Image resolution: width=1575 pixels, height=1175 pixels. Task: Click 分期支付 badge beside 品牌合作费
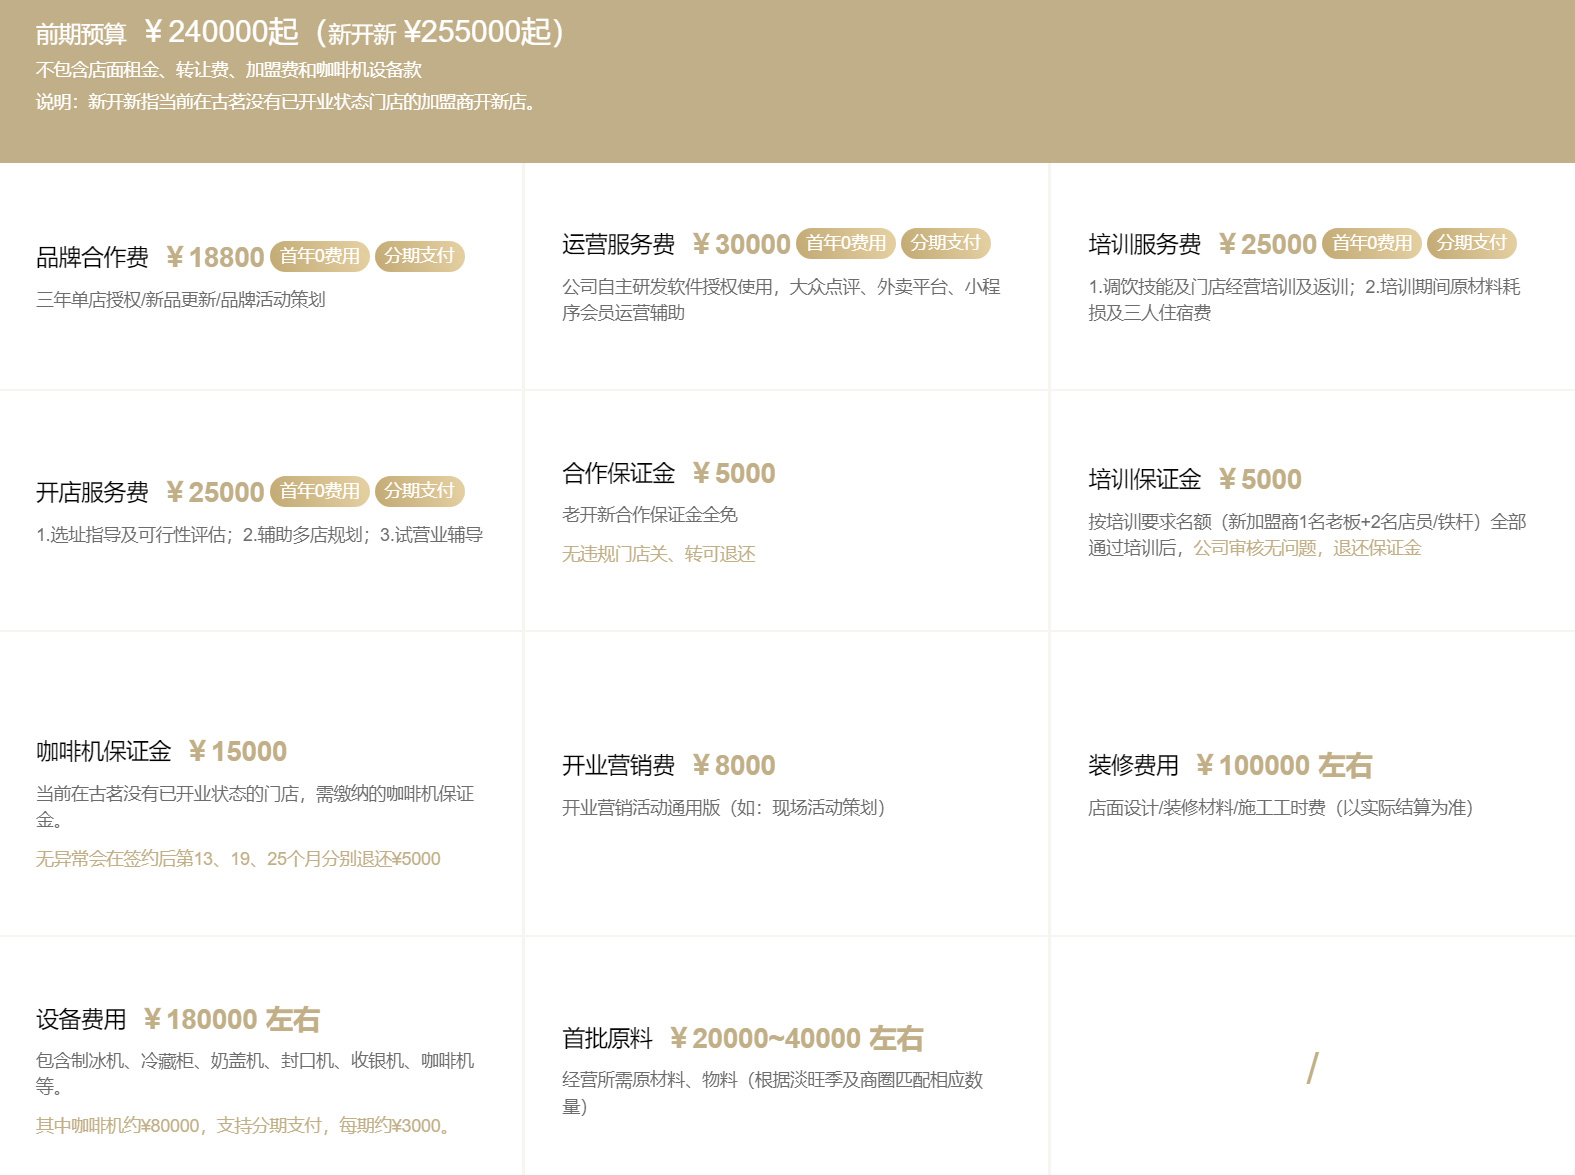point(419,256)
